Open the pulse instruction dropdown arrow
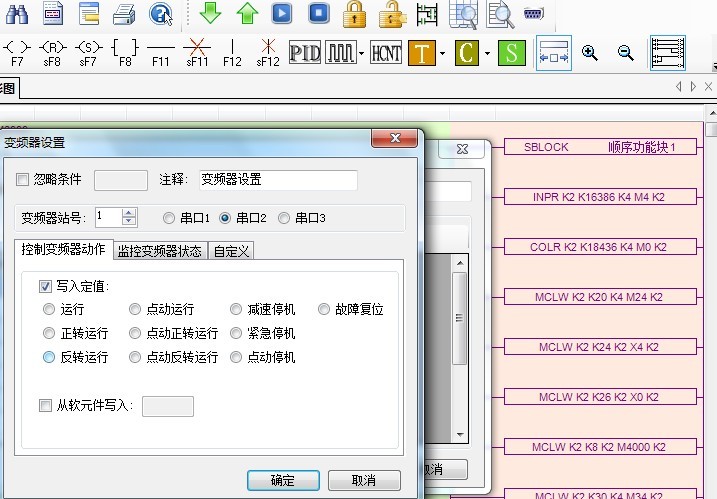The image size is (717, 499). [361, 53]
